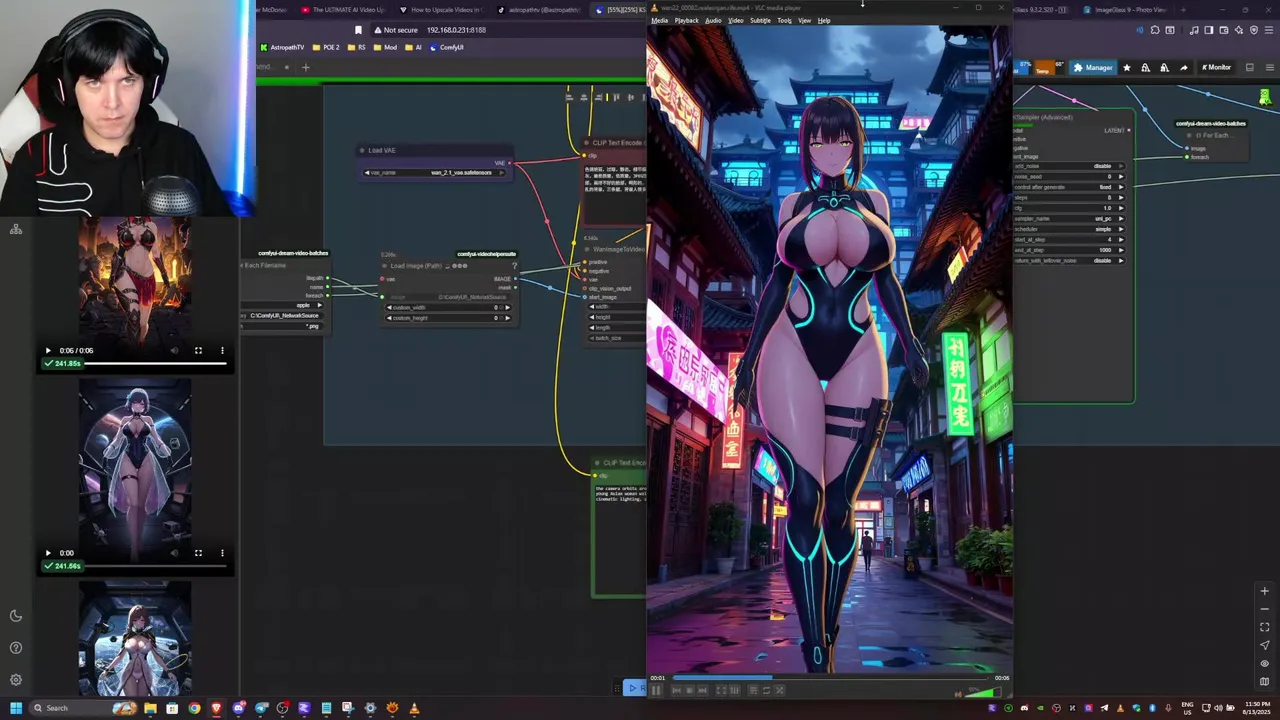Open the browser main menu icon
The width and height of the screenshot is (1280, 720).
pos(1269,30)
